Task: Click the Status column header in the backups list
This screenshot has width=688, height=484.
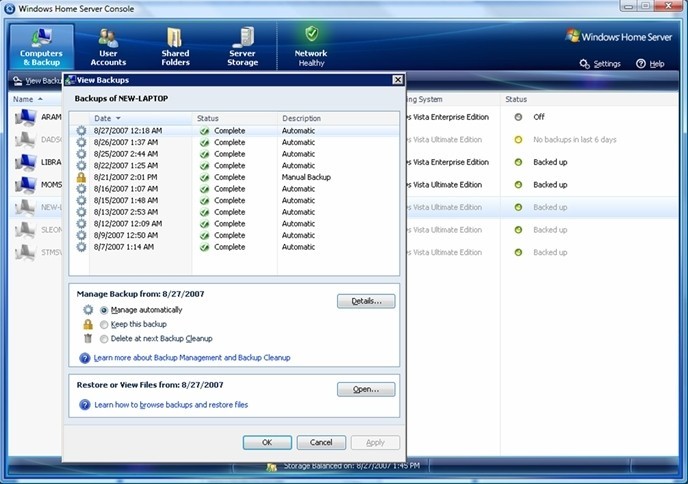Action: (x=235, y=118)
